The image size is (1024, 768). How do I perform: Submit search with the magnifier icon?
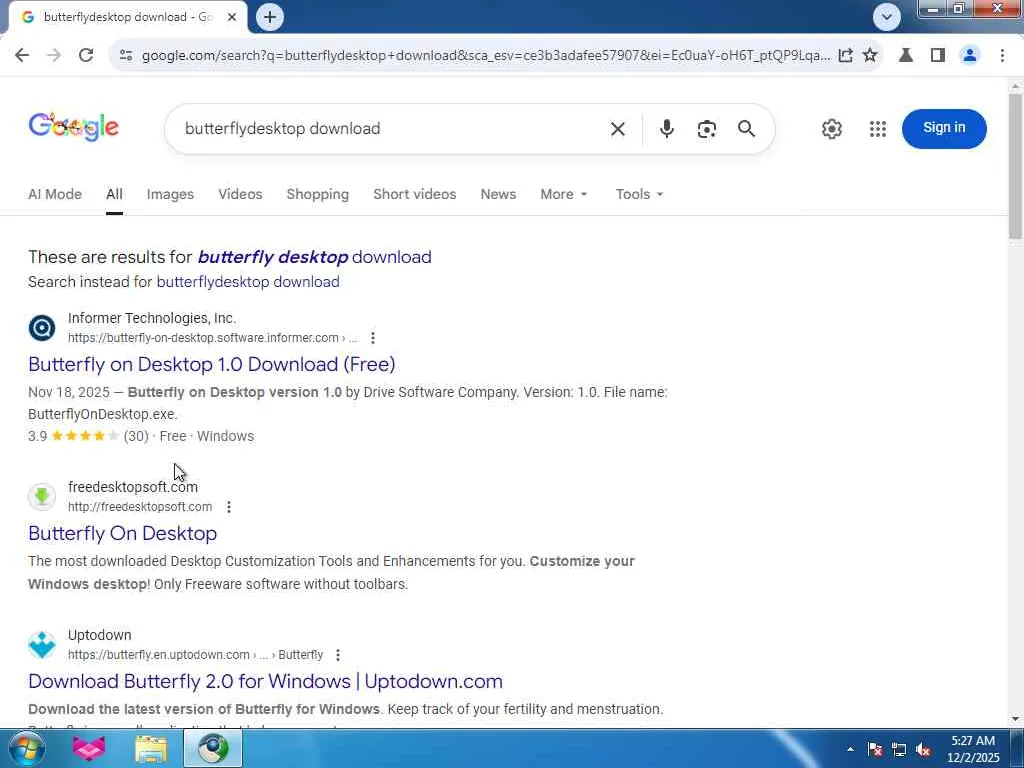click(746, 129)
